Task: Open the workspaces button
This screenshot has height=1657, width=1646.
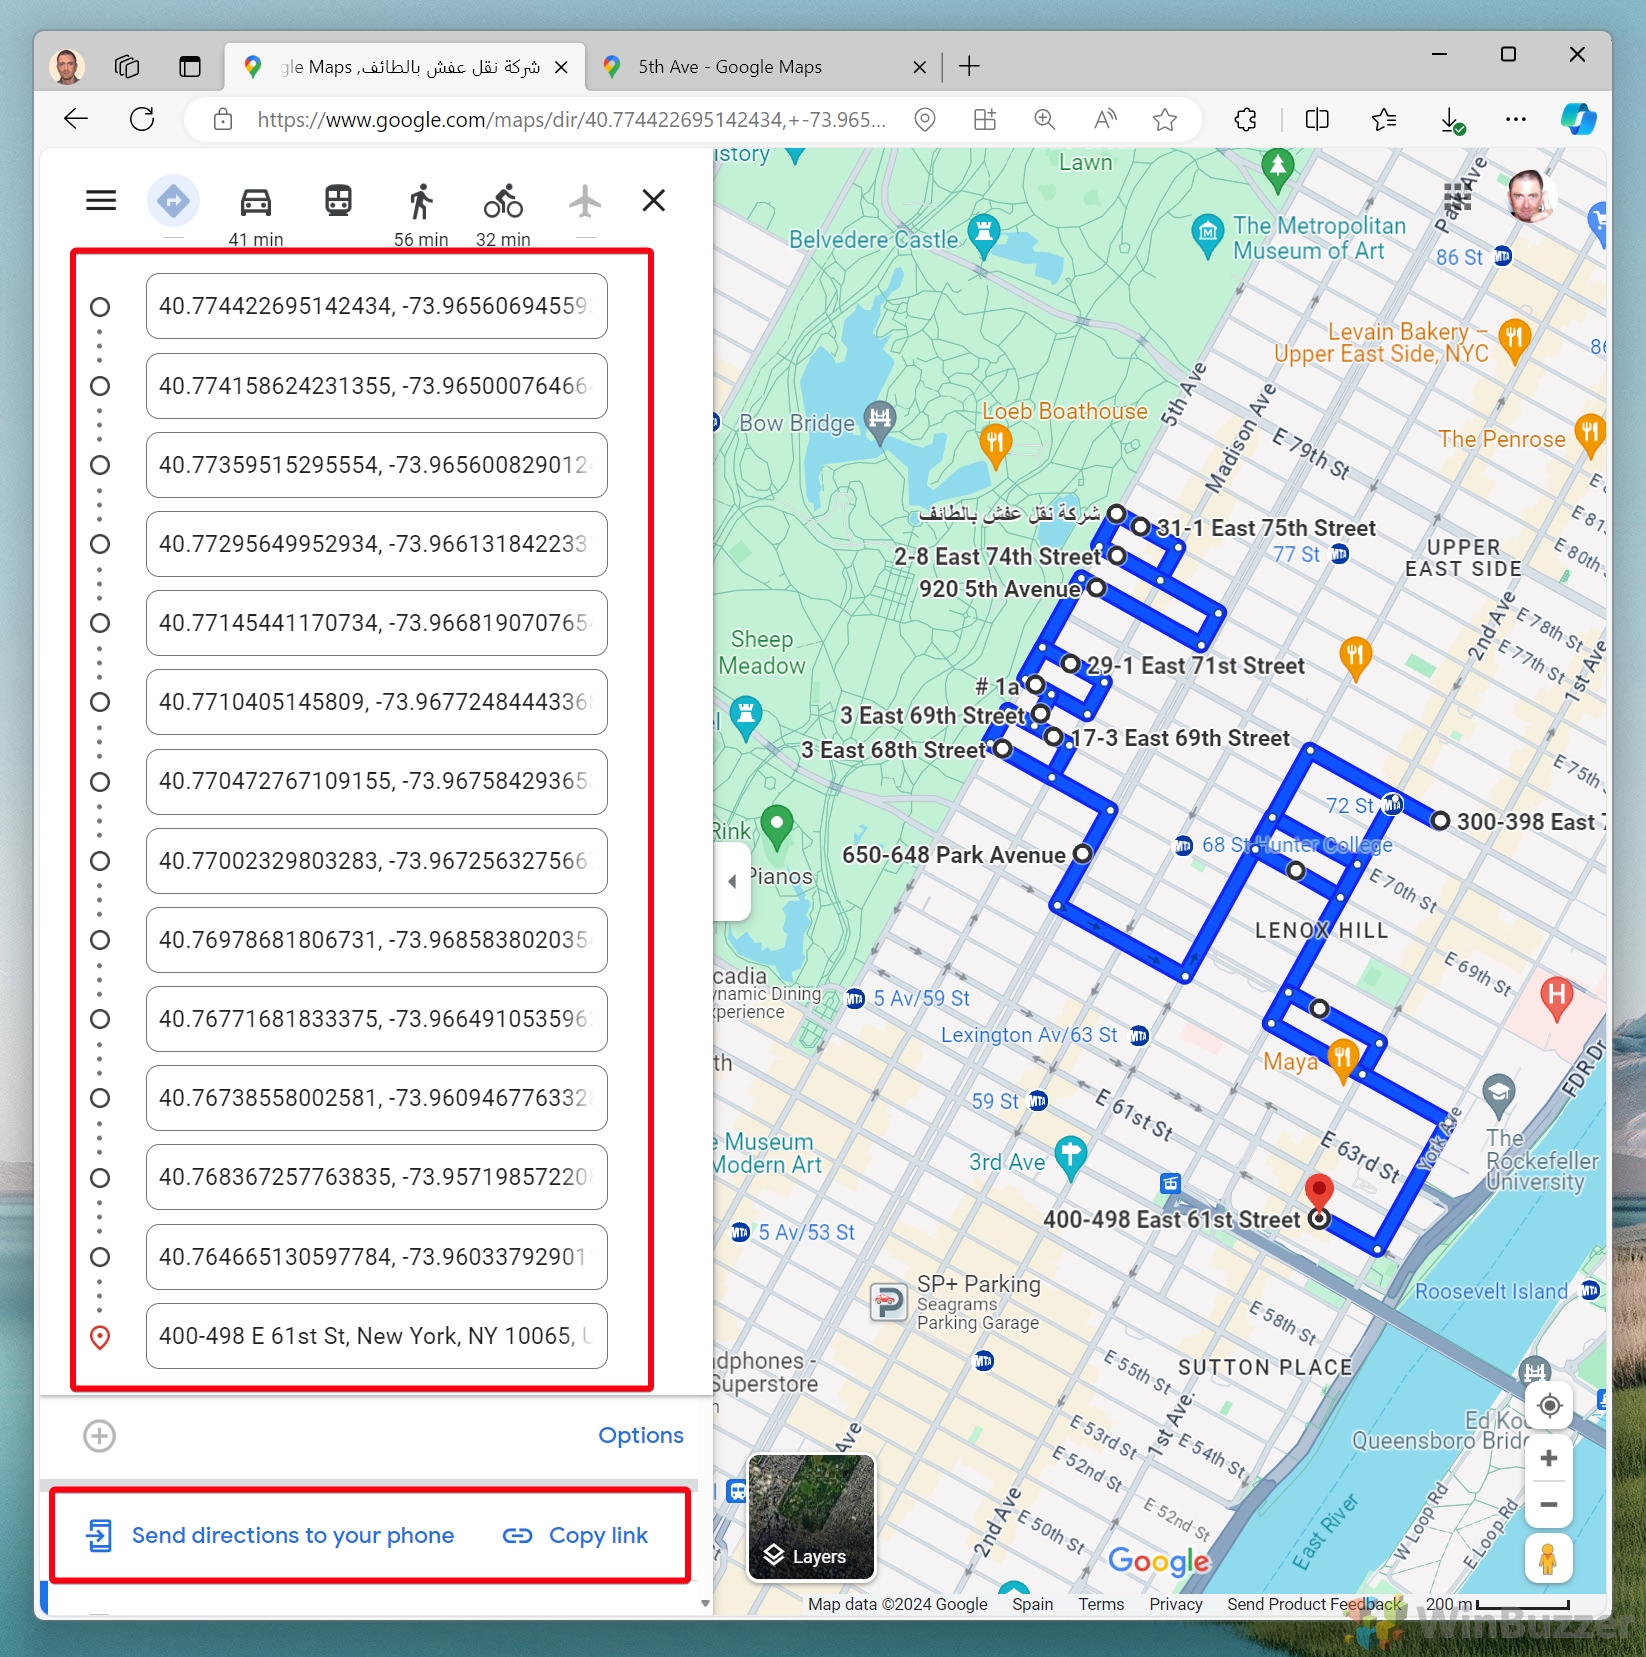Action: [127, 67]
